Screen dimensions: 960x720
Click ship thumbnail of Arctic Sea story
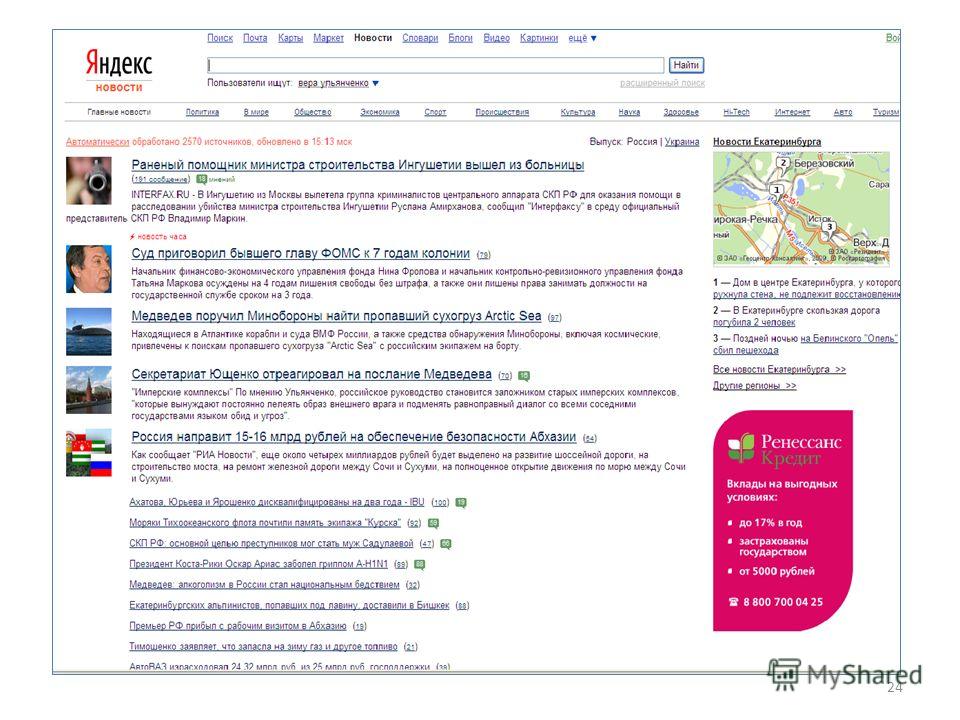point(89,332)
